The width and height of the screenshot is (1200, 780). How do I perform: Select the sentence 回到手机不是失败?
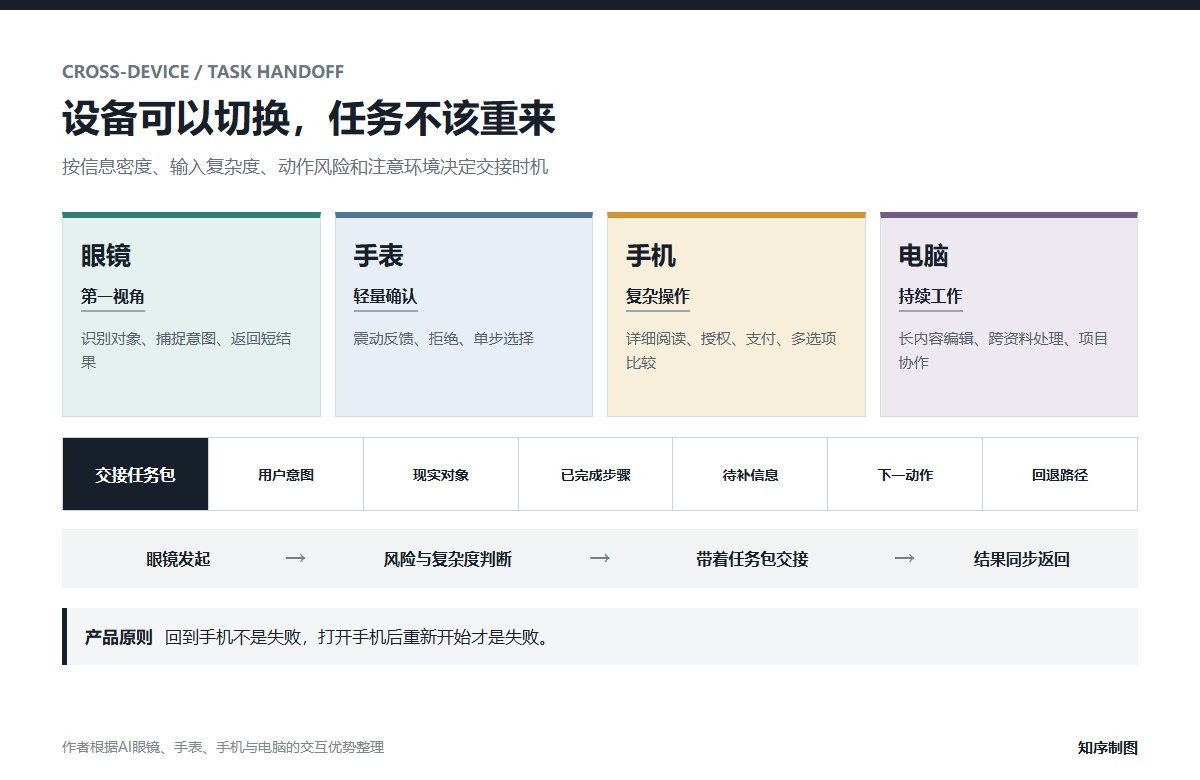358,637
